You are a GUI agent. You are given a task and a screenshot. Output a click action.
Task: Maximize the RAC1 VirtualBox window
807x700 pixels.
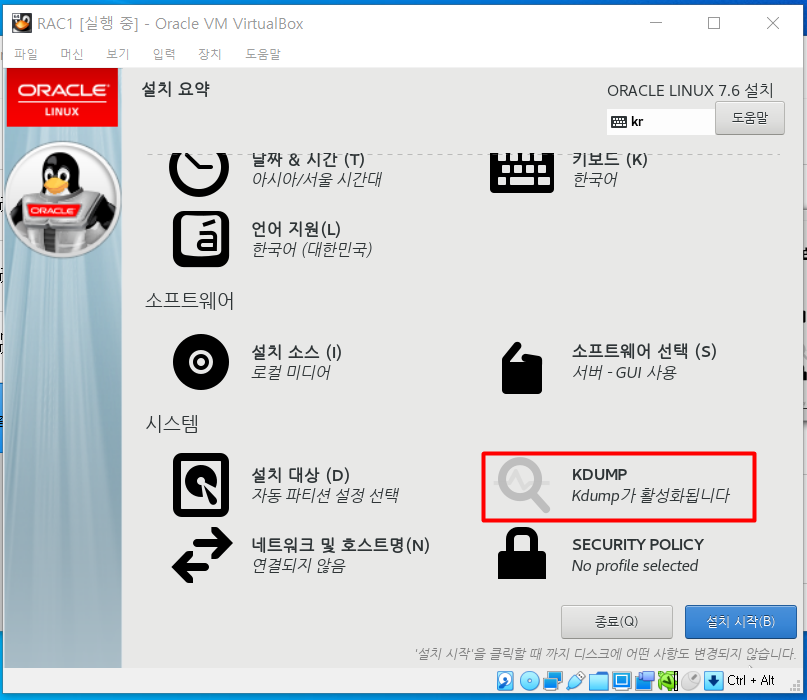pos(714,23)
